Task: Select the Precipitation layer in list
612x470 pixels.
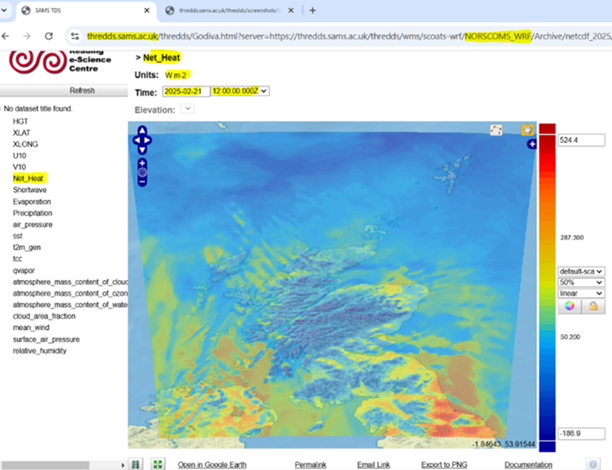Action: click(x=34, y=212)
